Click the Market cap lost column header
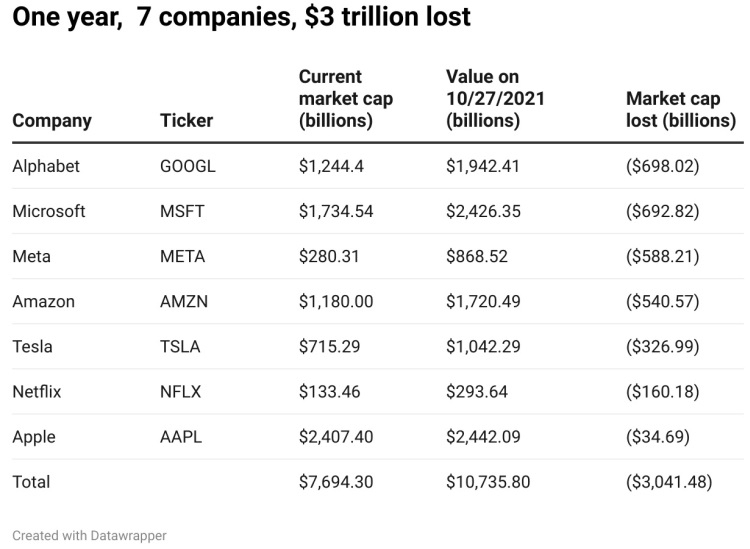Image resolution: width=750 pixels, height=549 pixels. point(680,109)
